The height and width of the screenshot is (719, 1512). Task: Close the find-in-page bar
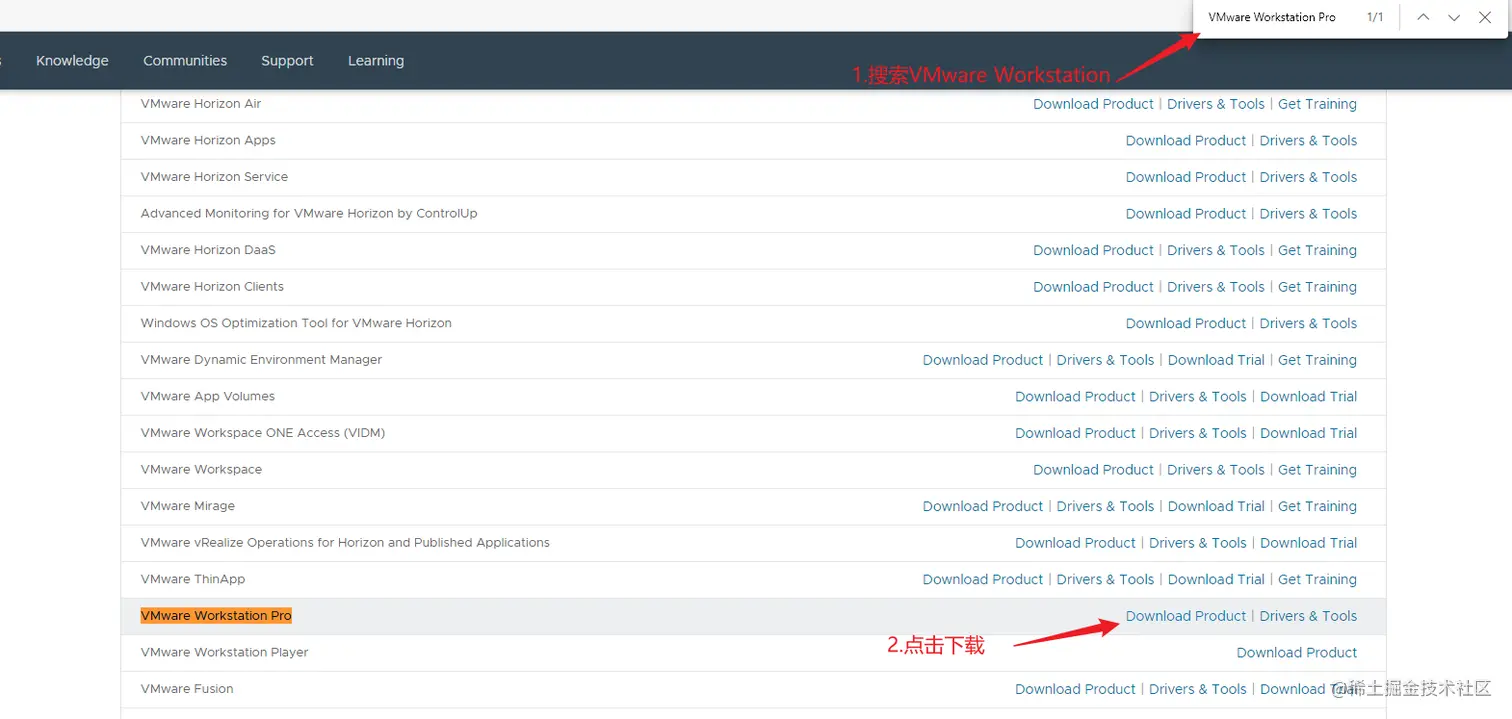pos(1485,18)
